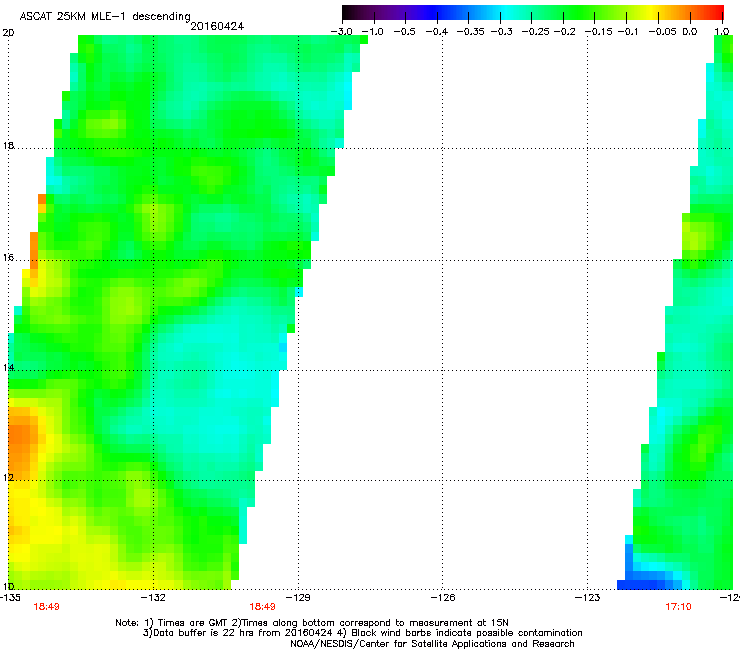Click the -0.1 color scale label
The height and width of the screenshot is (650, 740).
pyautogui.click(x=628, y=32)
